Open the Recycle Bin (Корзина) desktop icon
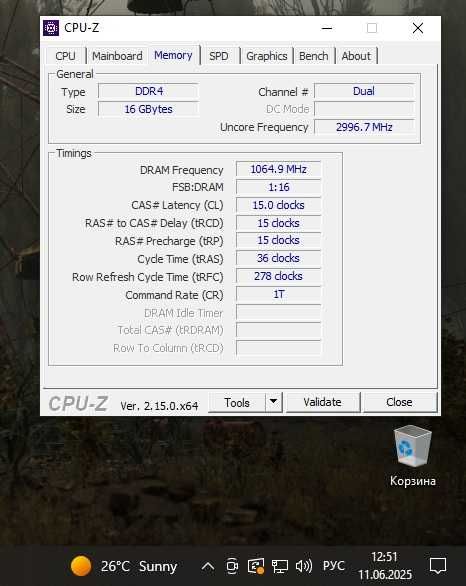 click(x=413, y=456)
